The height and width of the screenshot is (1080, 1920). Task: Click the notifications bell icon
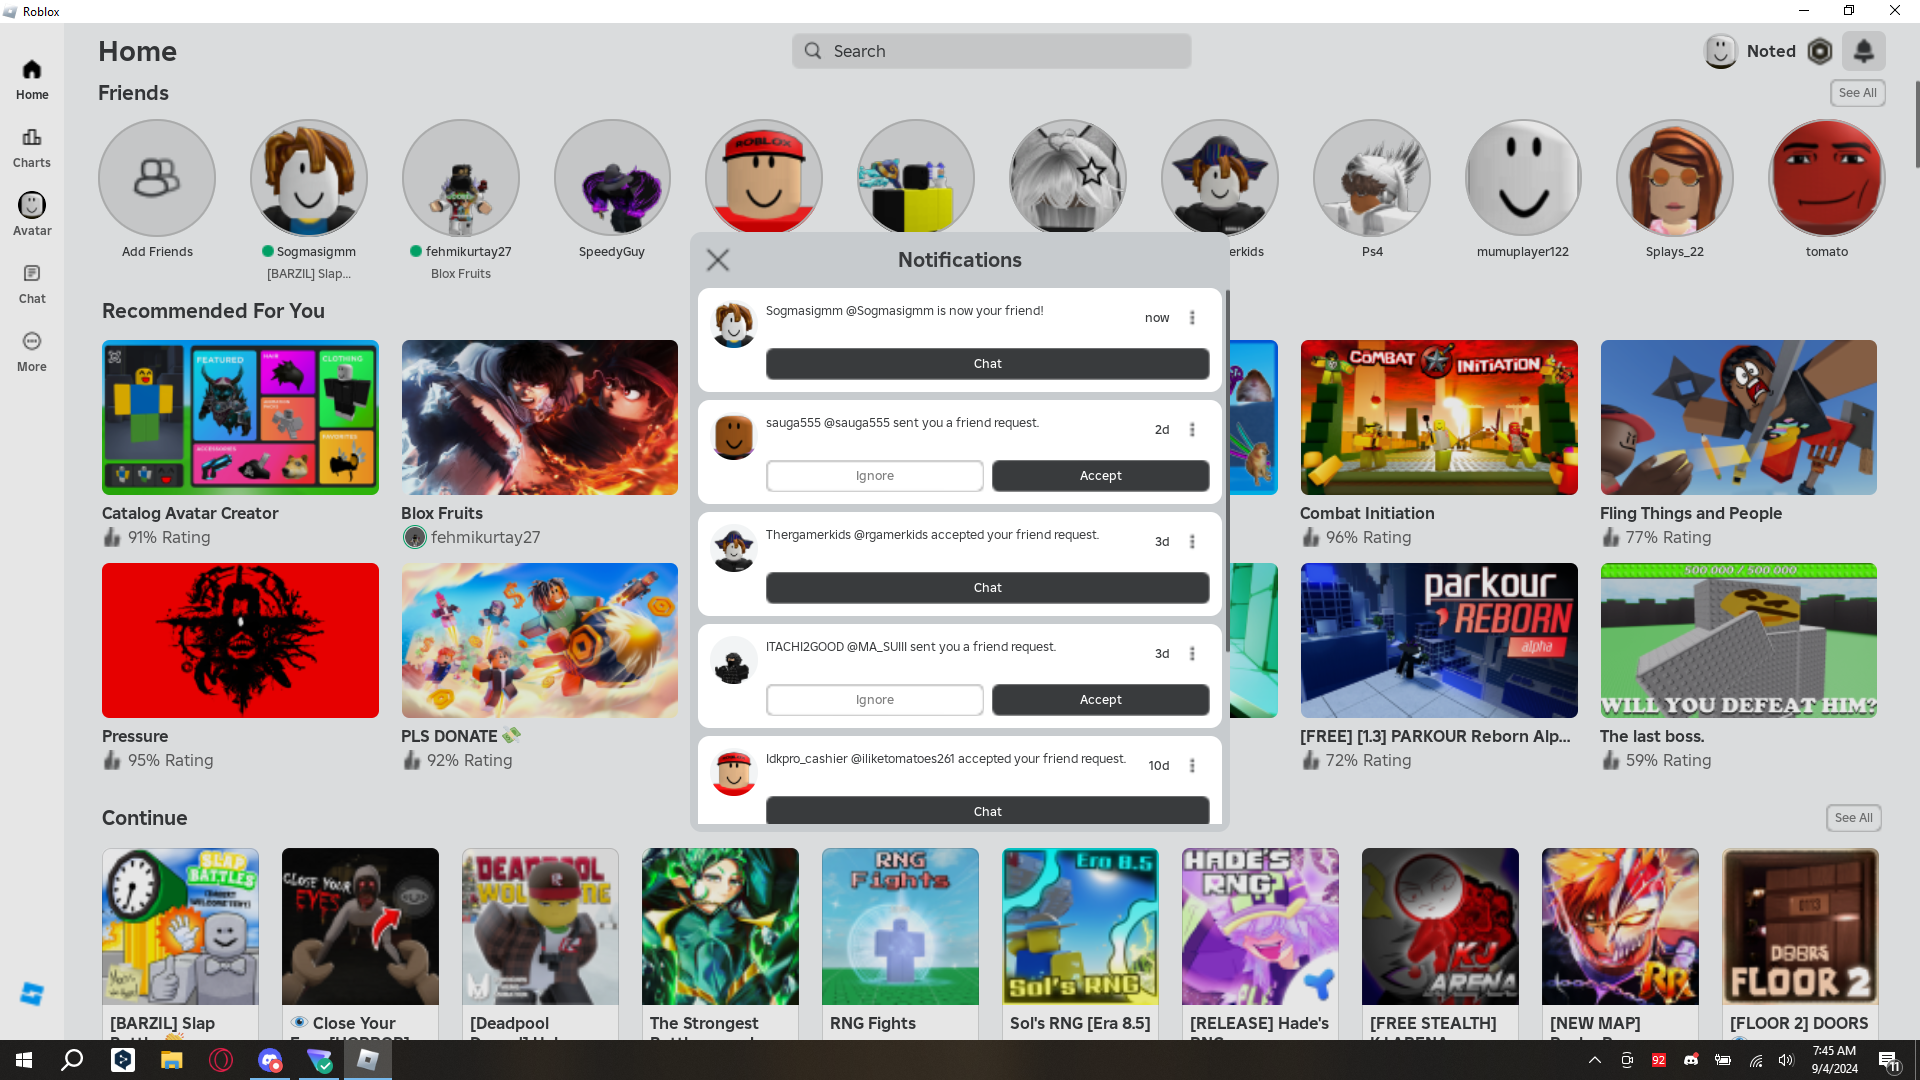point(1863,51)
